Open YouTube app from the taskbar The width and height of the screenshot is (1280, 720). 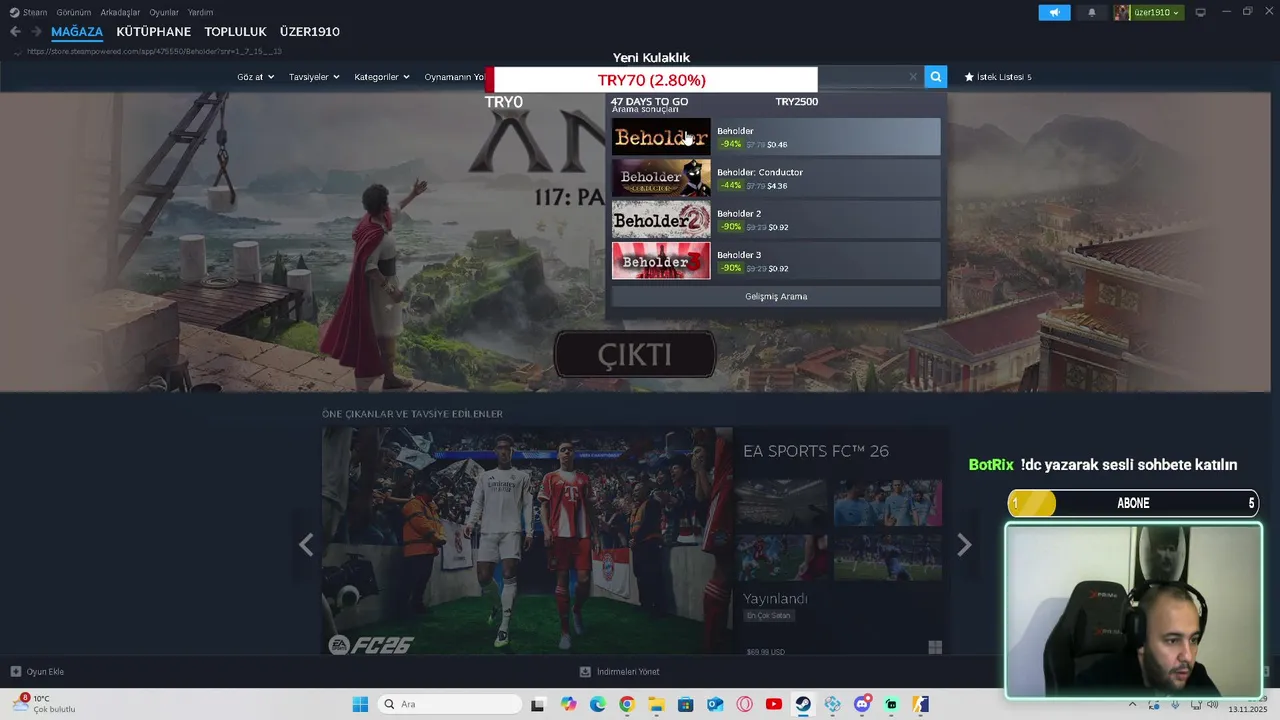click(774, 704)
